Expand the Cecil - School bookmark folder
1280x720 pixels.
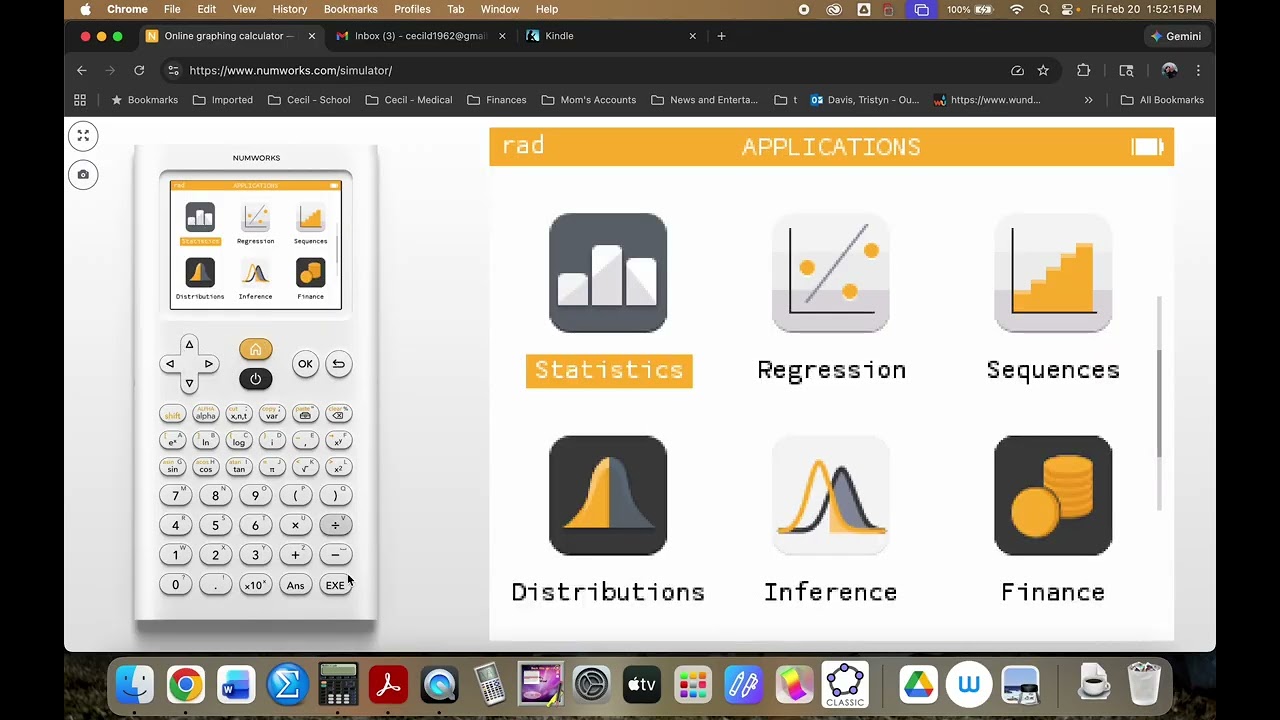pos(309,100)
